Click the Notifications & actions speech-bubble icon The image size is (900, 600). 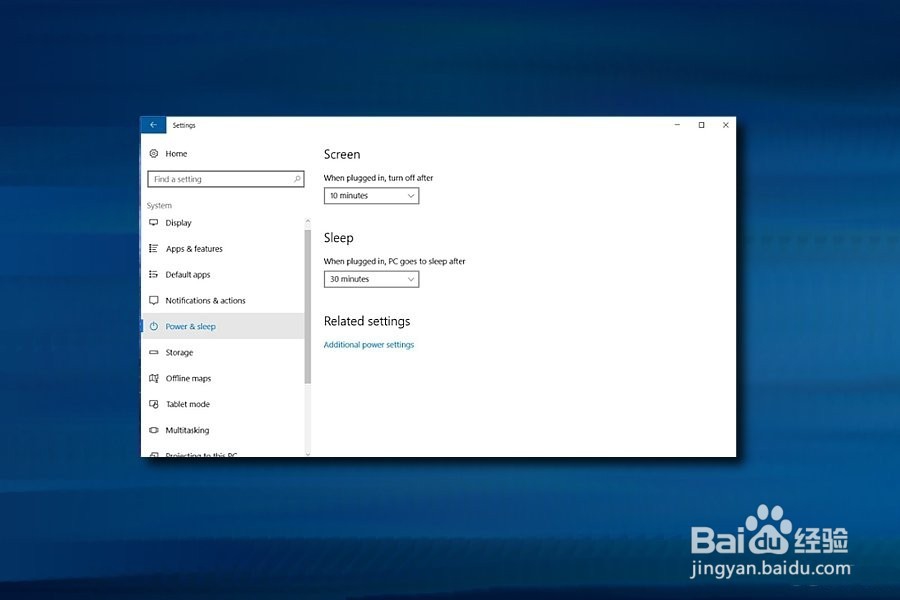point(153,300)
